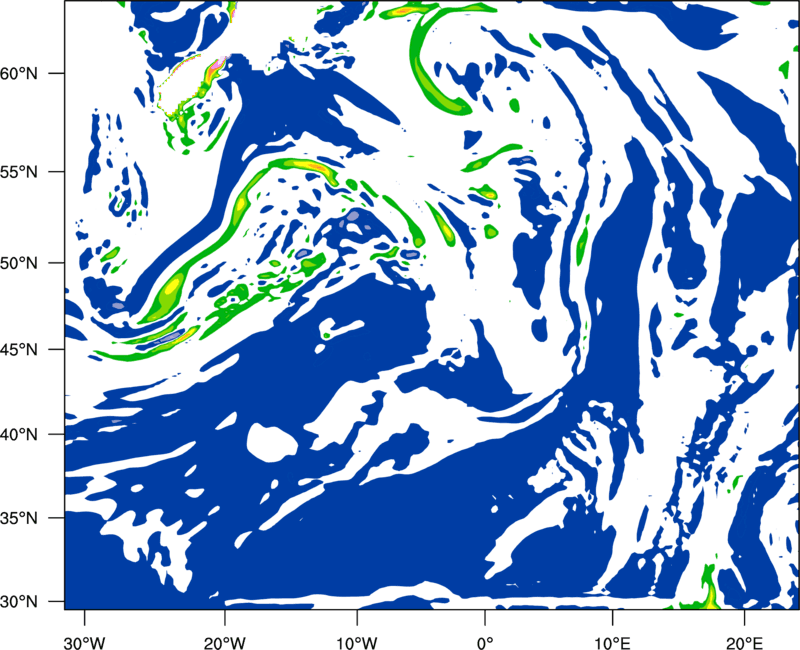Click the 0° longitude label

coord(485,643)
